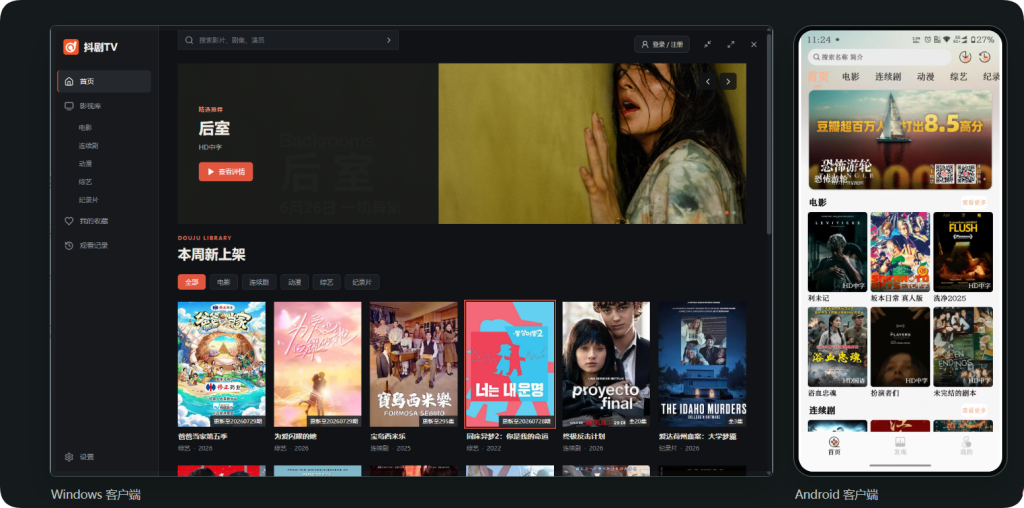Click the magnifier icon in Android search box
Screen dimensions: 1024x508
(x=816, y=57)
